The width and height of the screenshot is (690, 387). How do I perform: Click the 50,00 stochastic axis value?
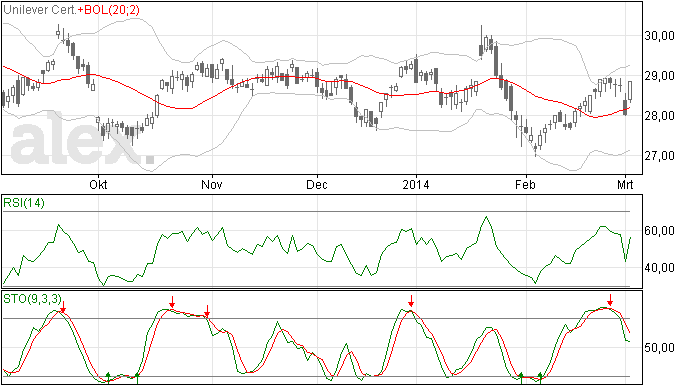point(659,348)
